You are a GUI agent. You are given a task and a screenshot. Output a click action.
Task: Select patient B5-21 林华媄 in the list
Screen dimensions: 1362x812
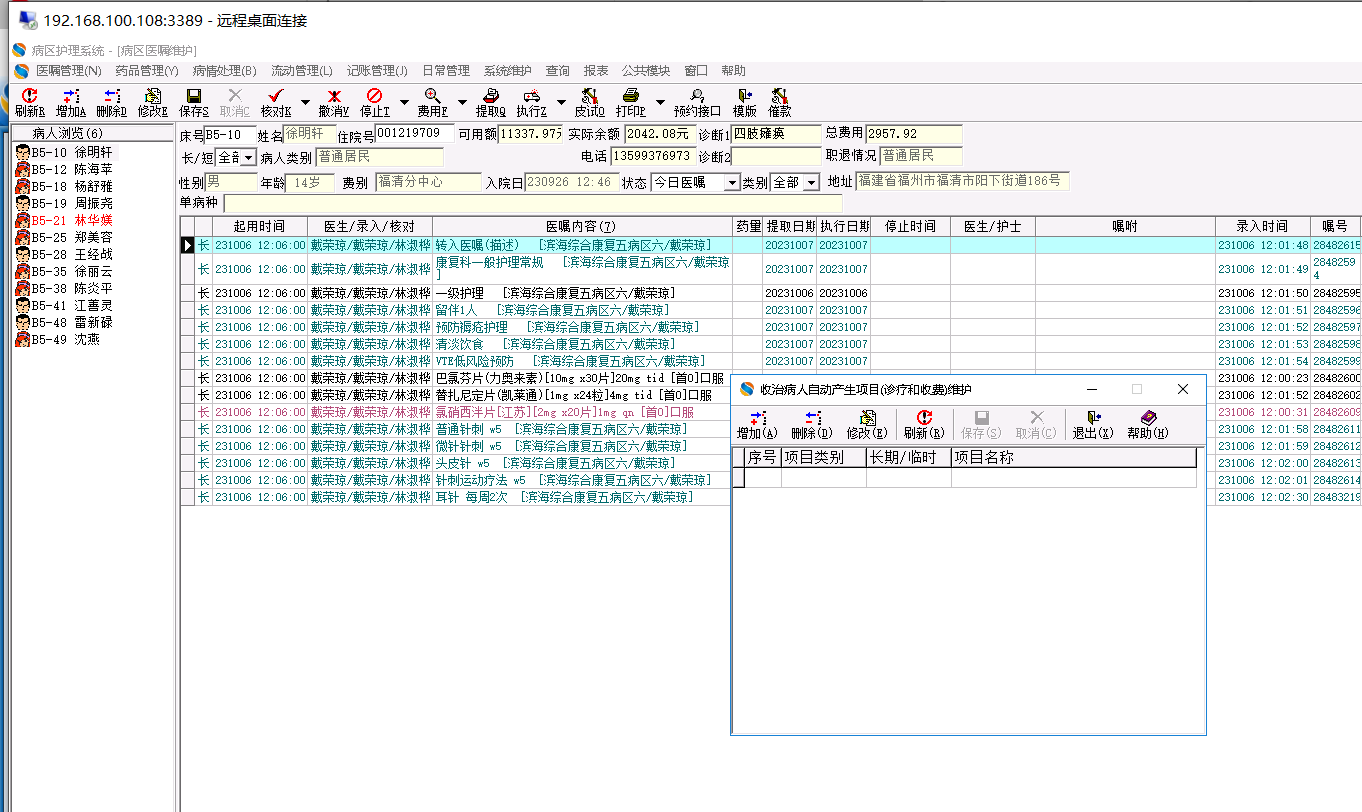click(72, 221)
